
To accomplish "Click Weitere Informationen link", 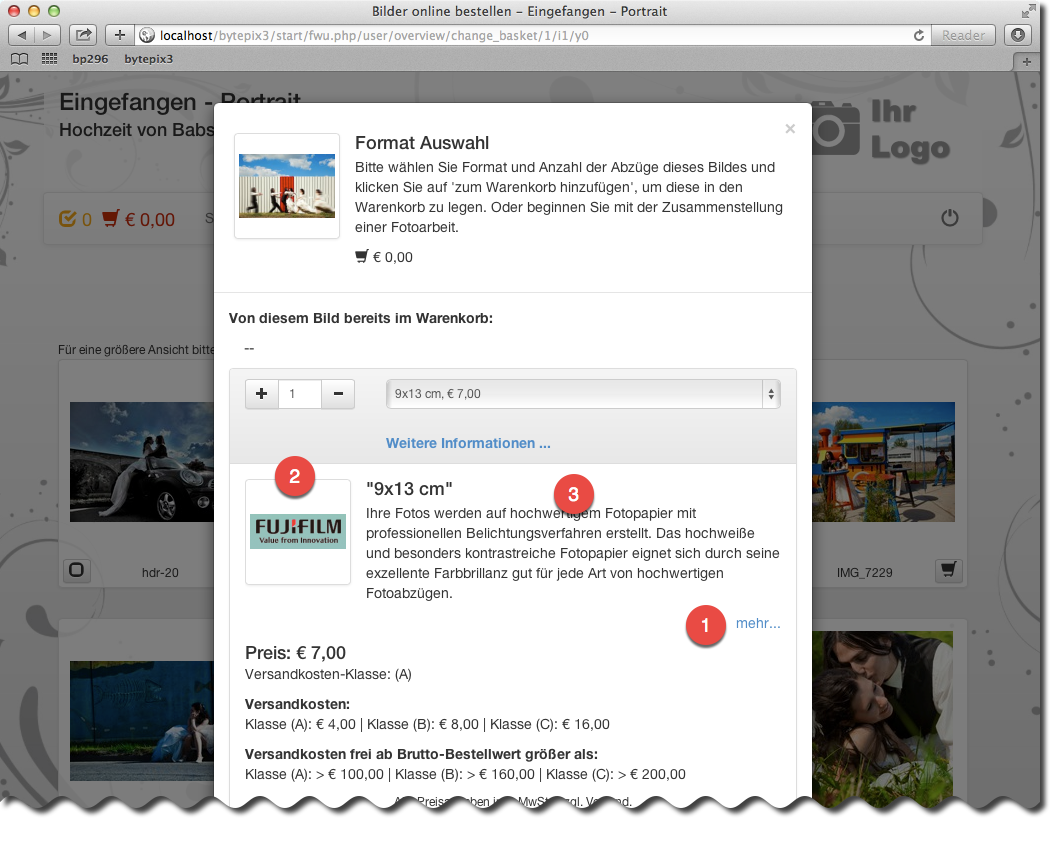I will pos(468,443).
